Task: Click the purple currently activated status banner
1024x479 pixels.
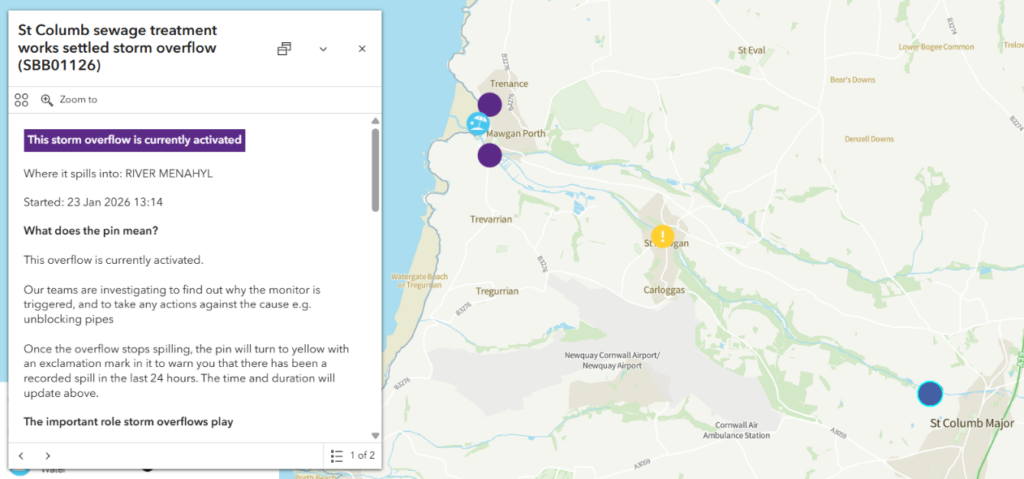Action: point(134,140)
